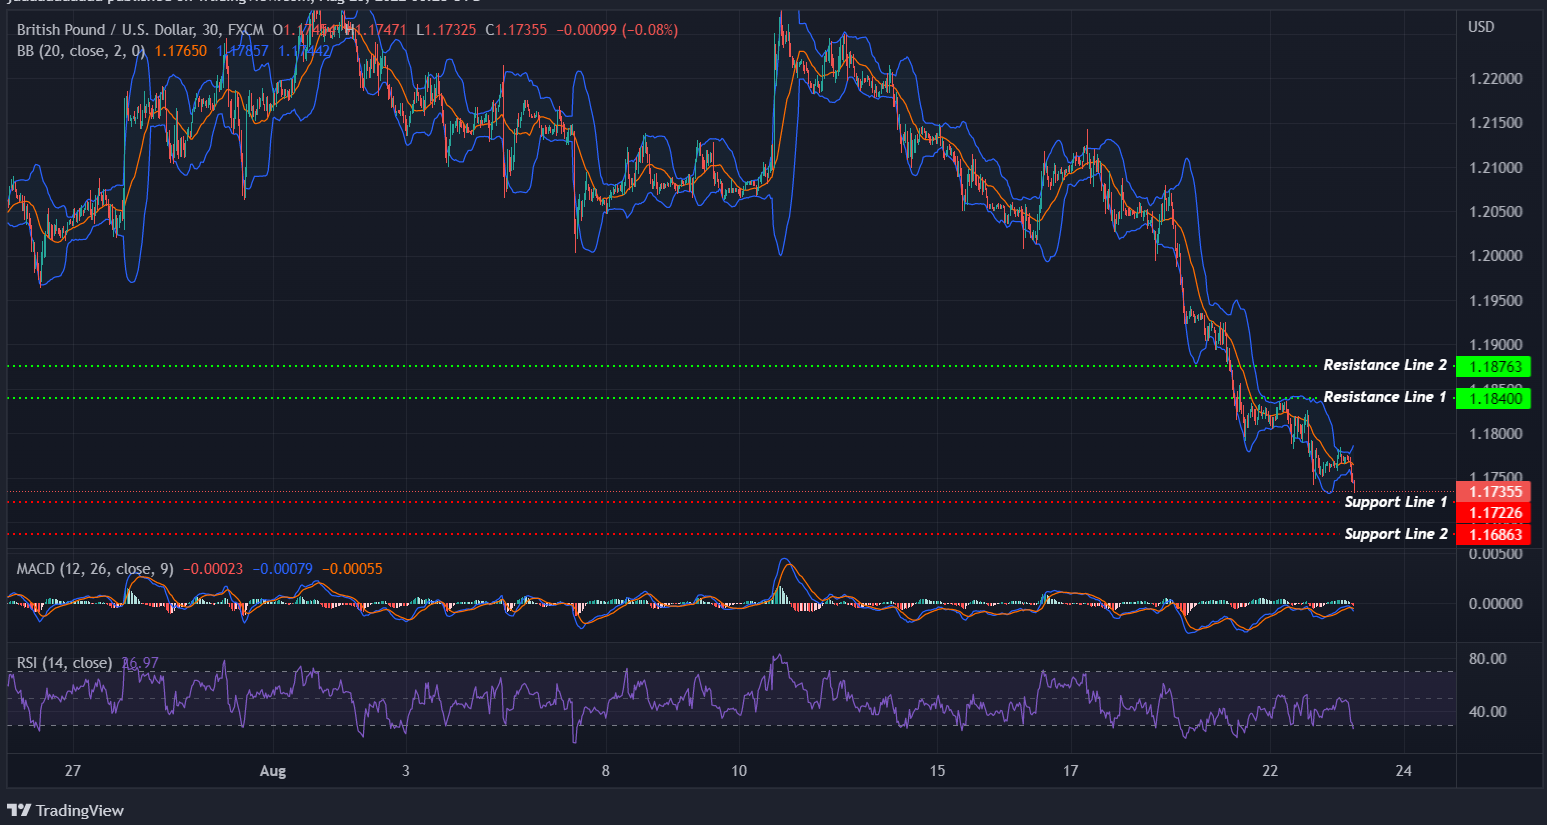The height and width of the screenshot is (825, 1547).
Task: Select the MACD (12, 26, close, 9) legend
Action: coord(93,568)
